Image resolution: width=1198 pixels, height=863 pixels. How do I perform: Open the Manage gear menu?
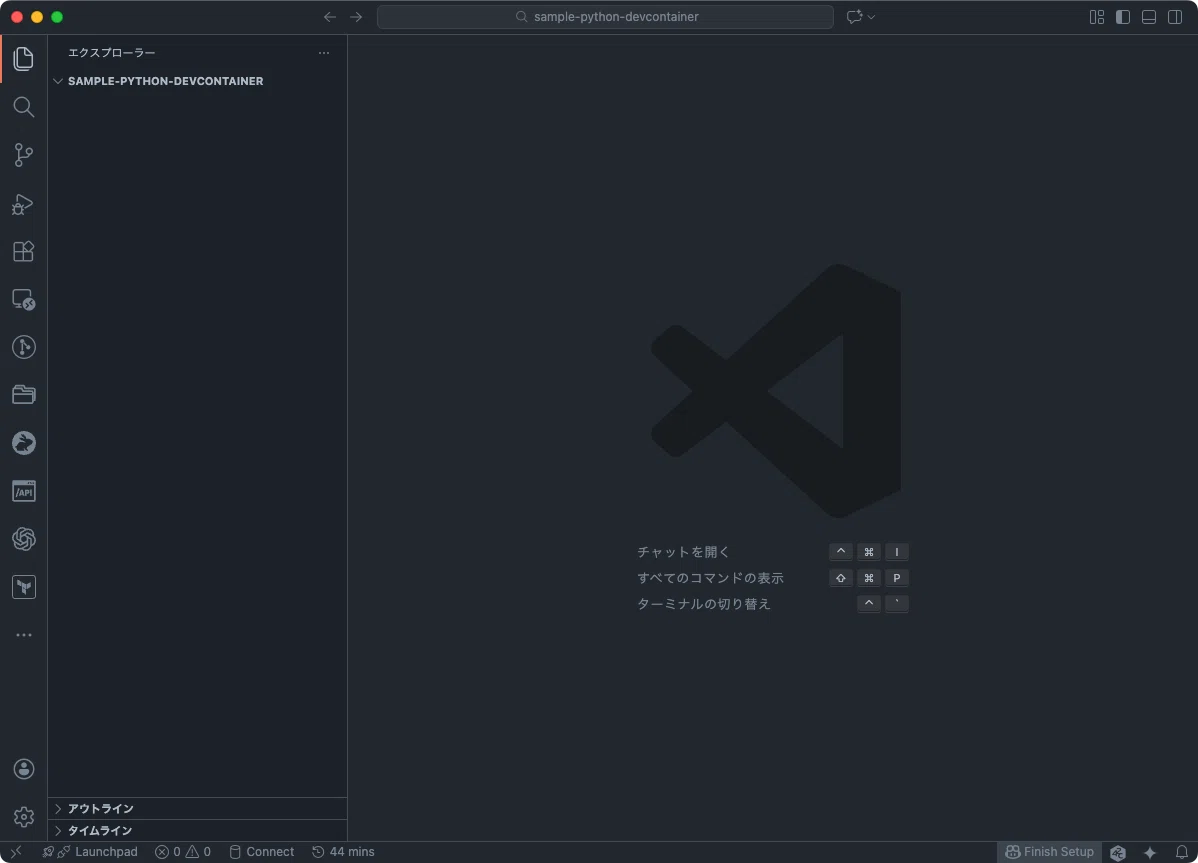point(24,817)
